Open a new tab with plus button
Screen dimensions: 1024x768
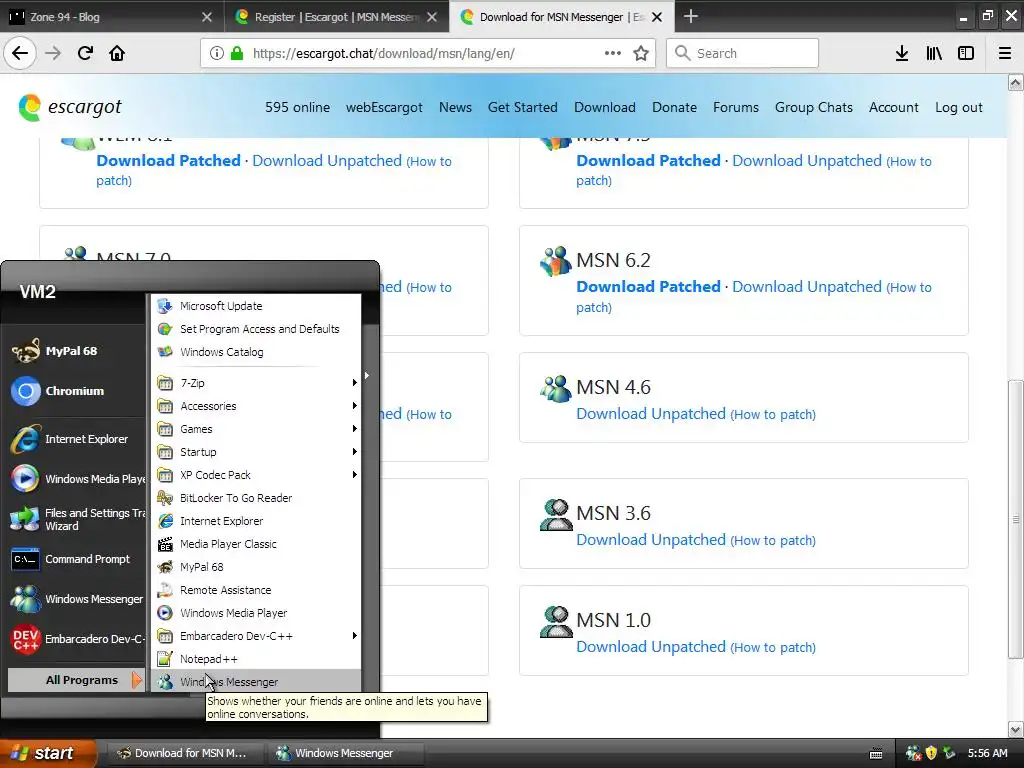690,16
